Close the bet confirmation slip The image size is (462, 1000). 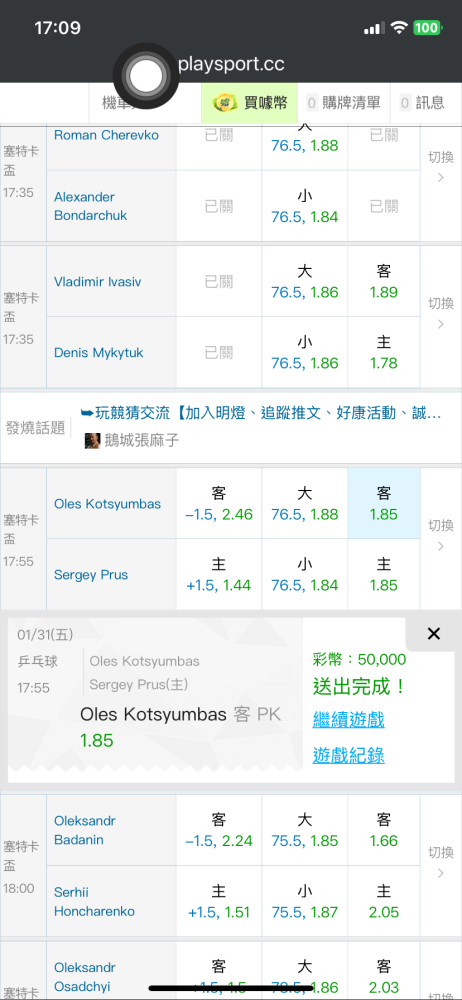(433, 633)
